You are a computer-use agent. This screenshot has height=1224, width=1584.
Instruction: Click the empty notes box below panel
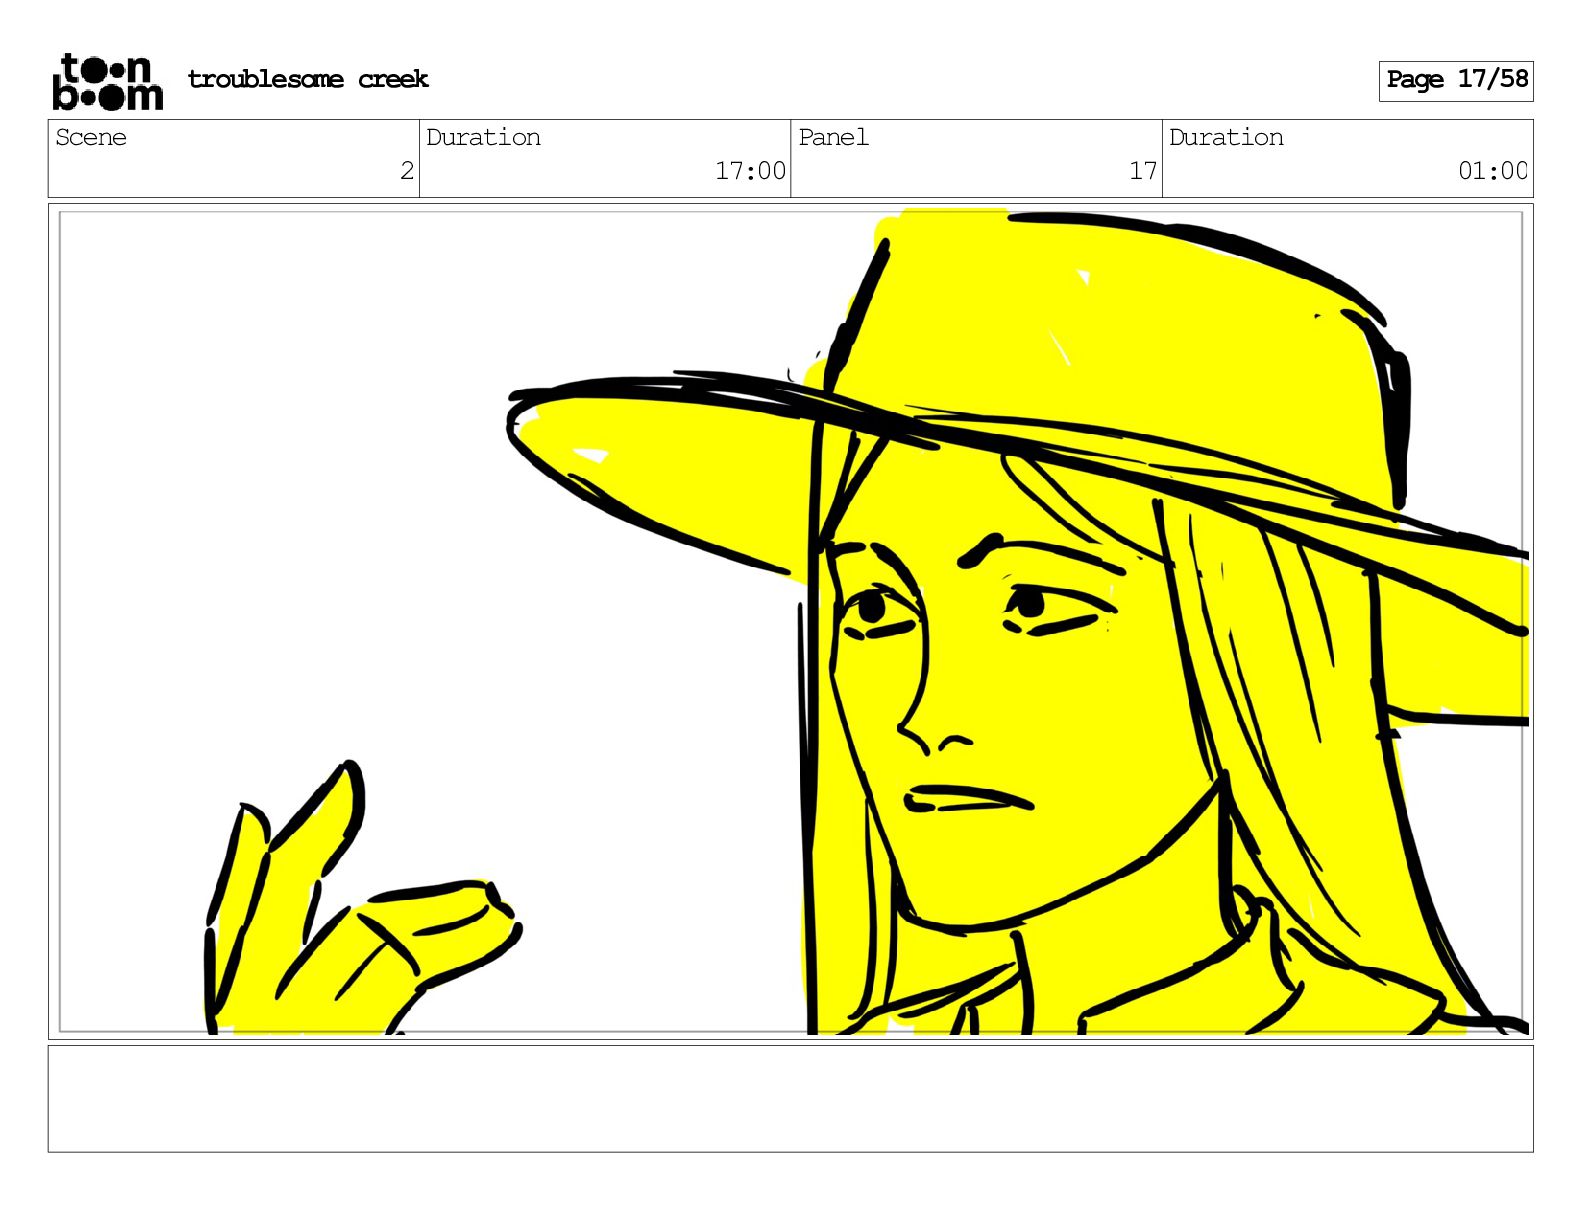coord(790,1098)
